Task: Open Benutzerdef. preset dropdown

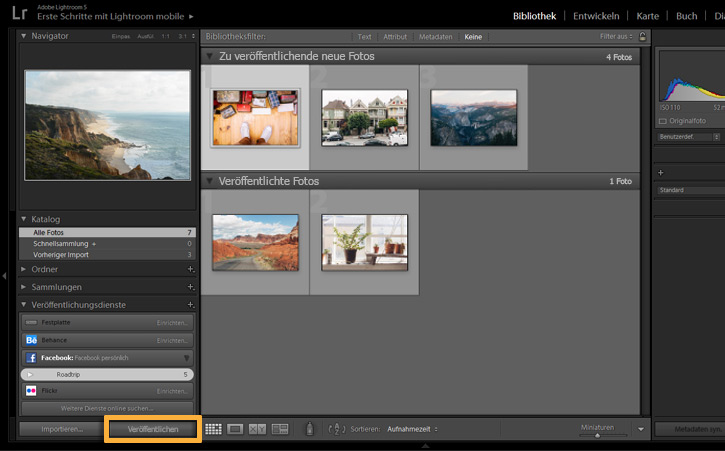Action: point(689,137)
